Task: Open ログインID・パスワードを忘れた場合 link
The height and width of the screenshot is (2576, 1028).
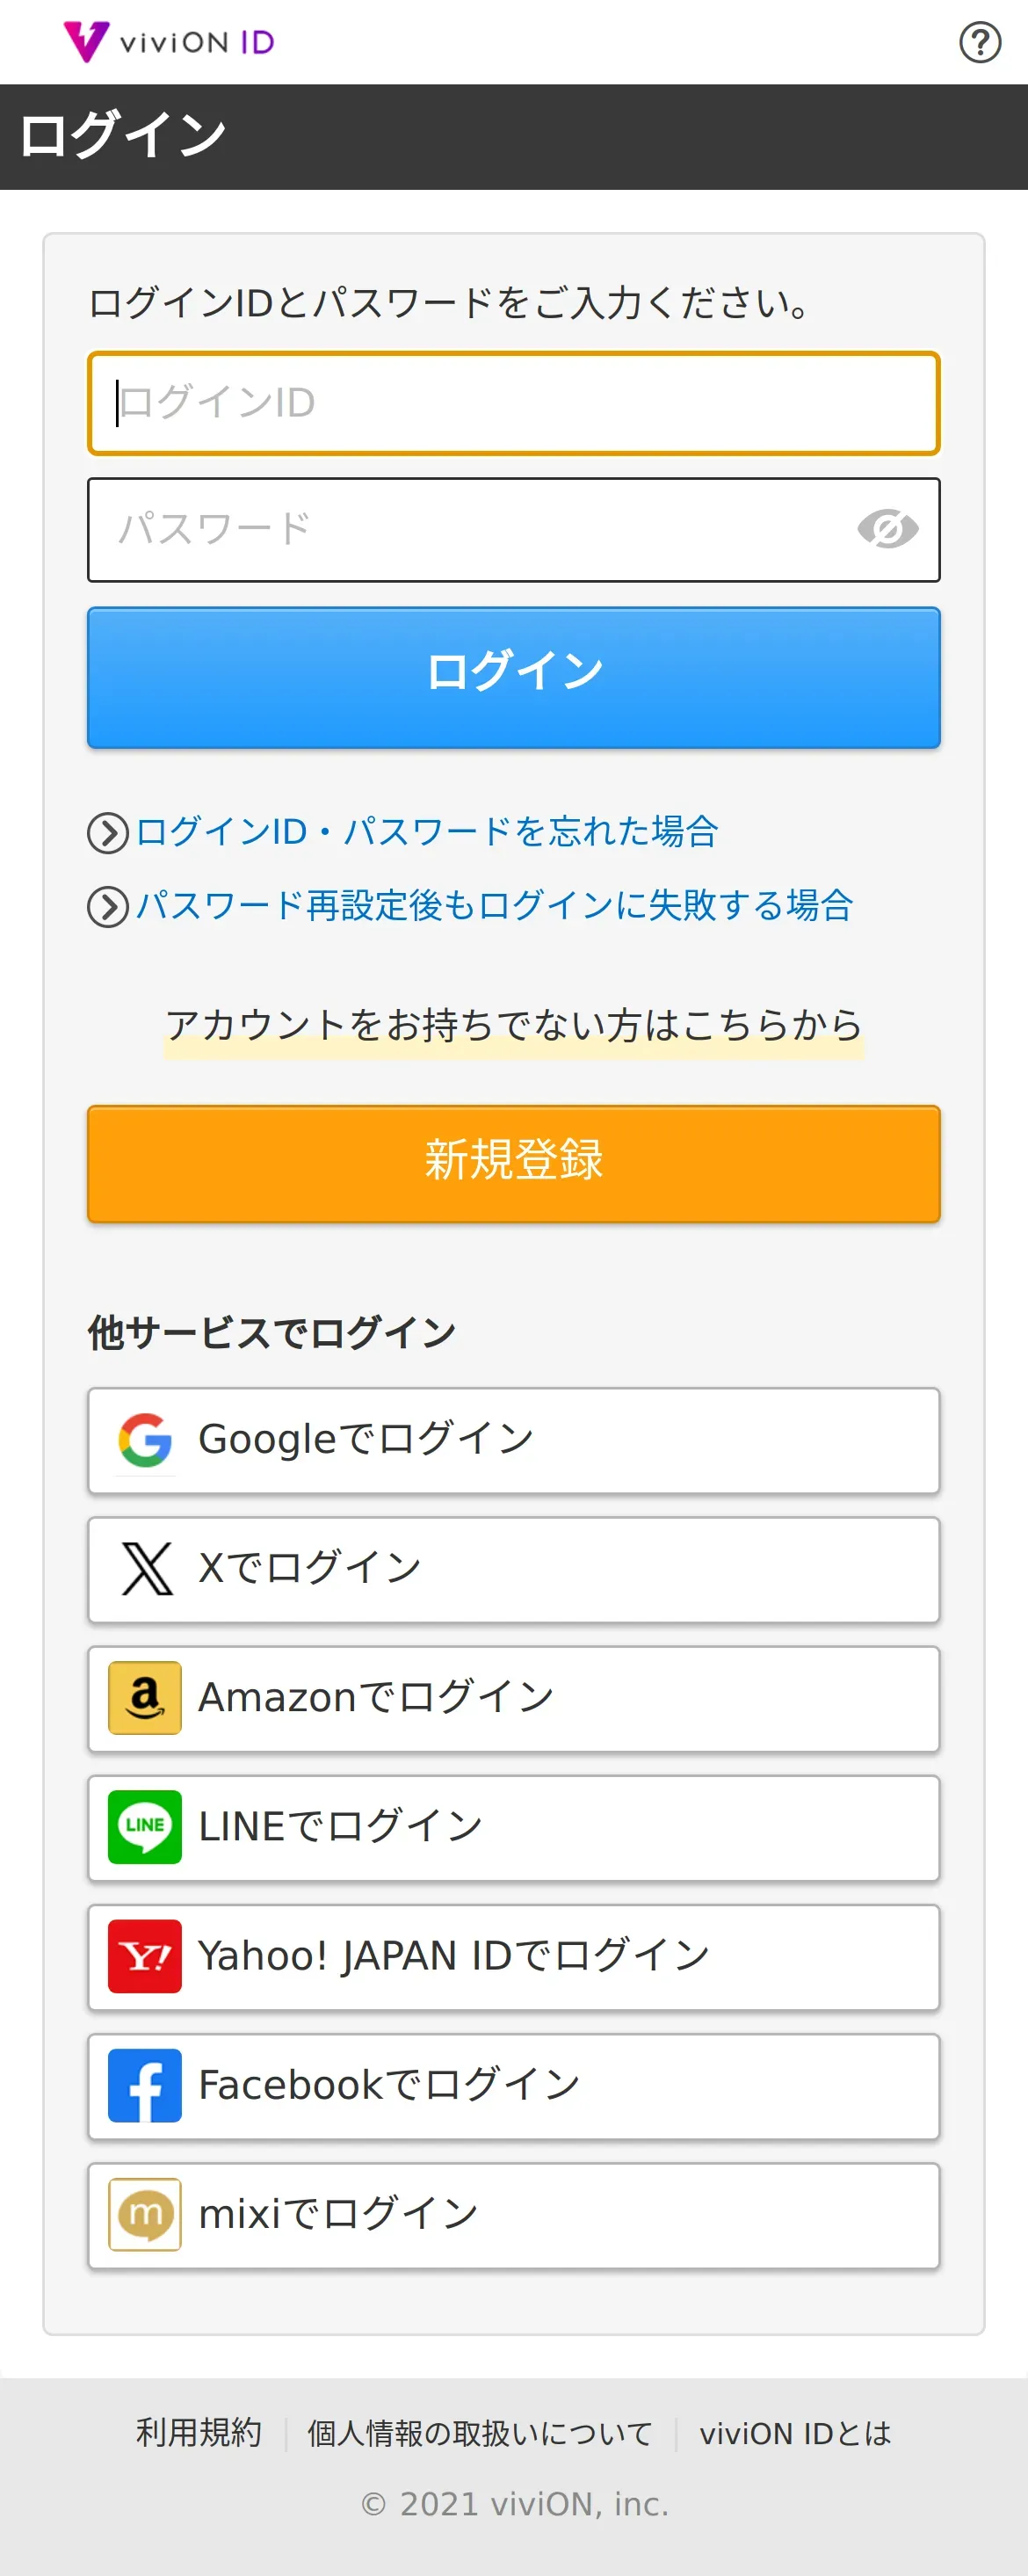Action: 427,832
